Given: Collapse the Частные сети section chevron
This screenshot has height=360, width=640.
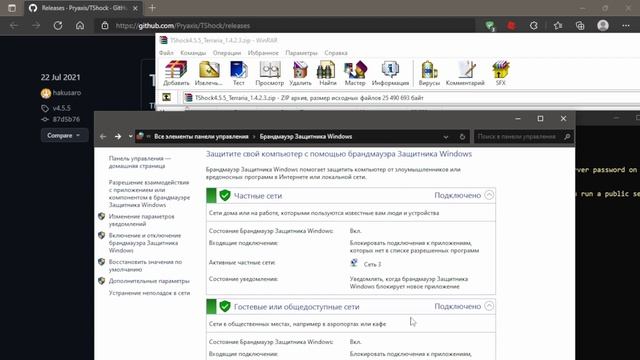Looking at the screenshot, I should [489, 195].
